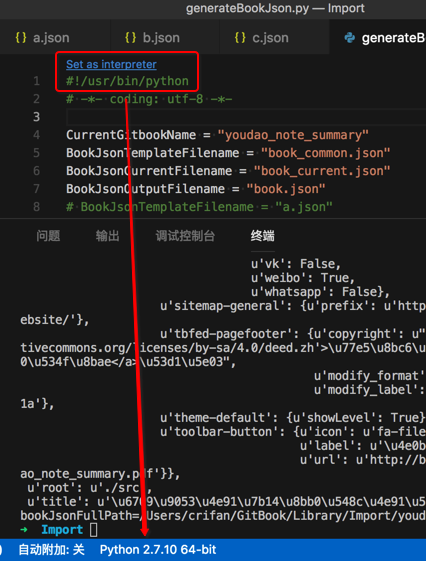This screenshot has height=562, width=426.
Task: Open the a.json editor tab
Action: tap(55, 37)
